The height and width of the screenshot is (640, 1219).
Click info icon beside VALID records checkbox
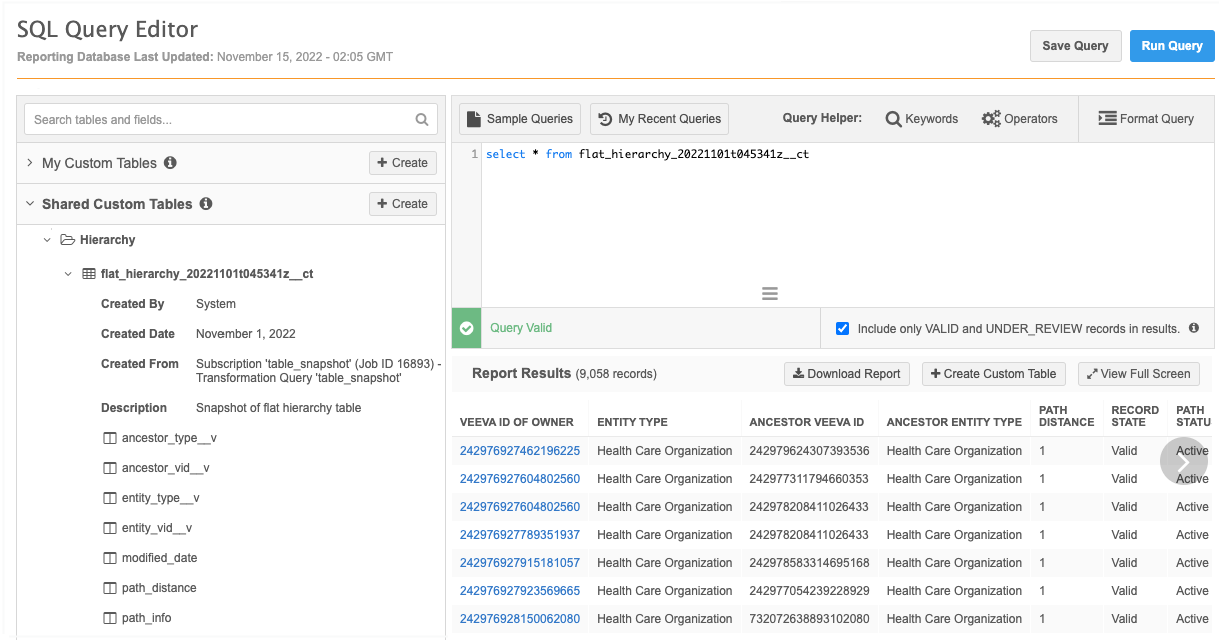[1194, 328]
